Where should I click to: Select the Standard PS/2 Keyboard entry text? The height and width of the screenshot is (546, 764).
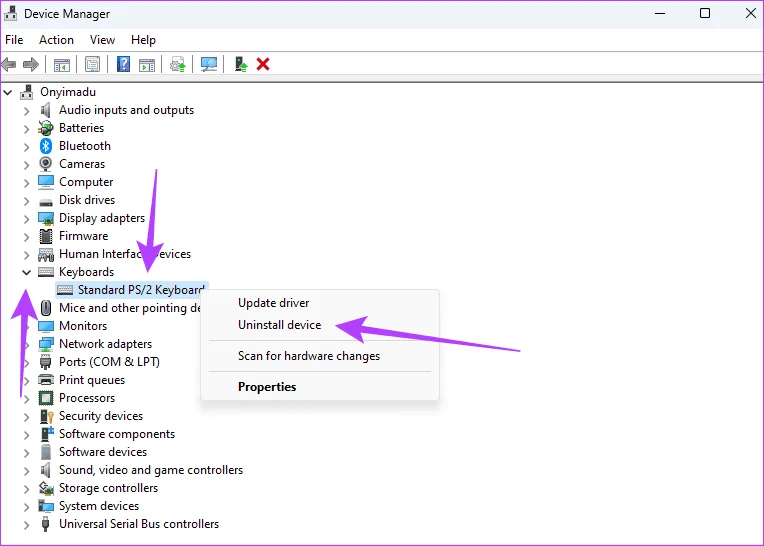(141, 290)
